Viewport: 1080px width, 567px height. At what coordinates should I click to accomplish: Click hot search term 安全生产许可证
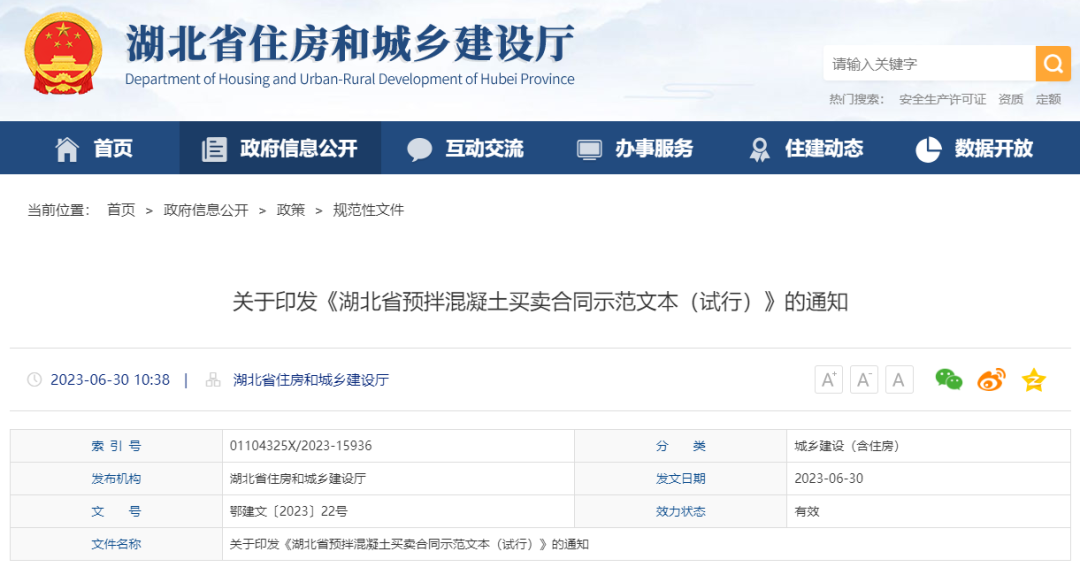pyautogui.click(x=942, y=99)
